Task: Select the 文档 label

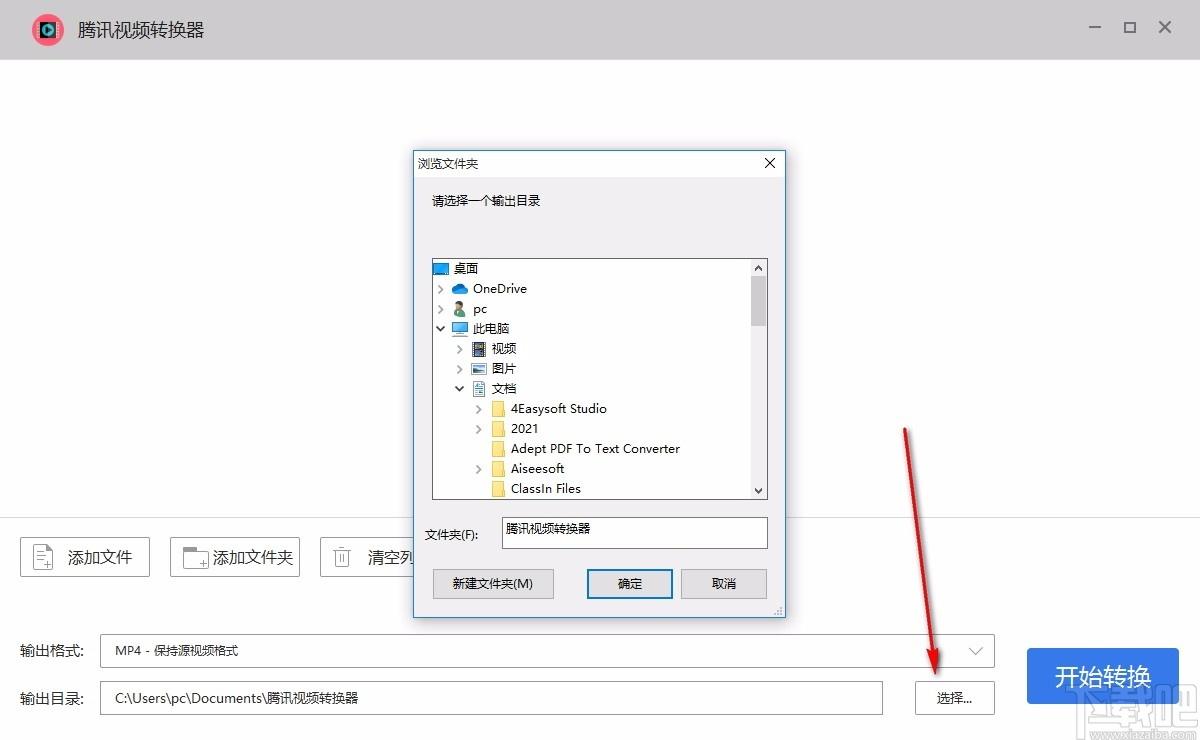Action: (504, 389)
